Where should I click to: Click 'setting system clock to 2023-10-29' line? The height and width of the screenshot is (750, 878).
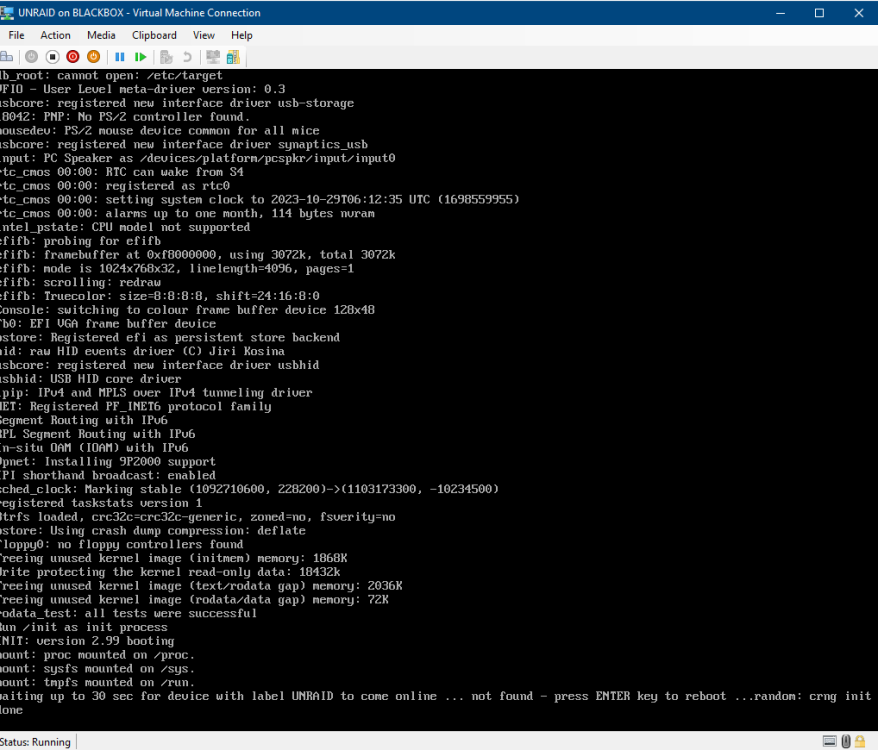coord(260,199)
